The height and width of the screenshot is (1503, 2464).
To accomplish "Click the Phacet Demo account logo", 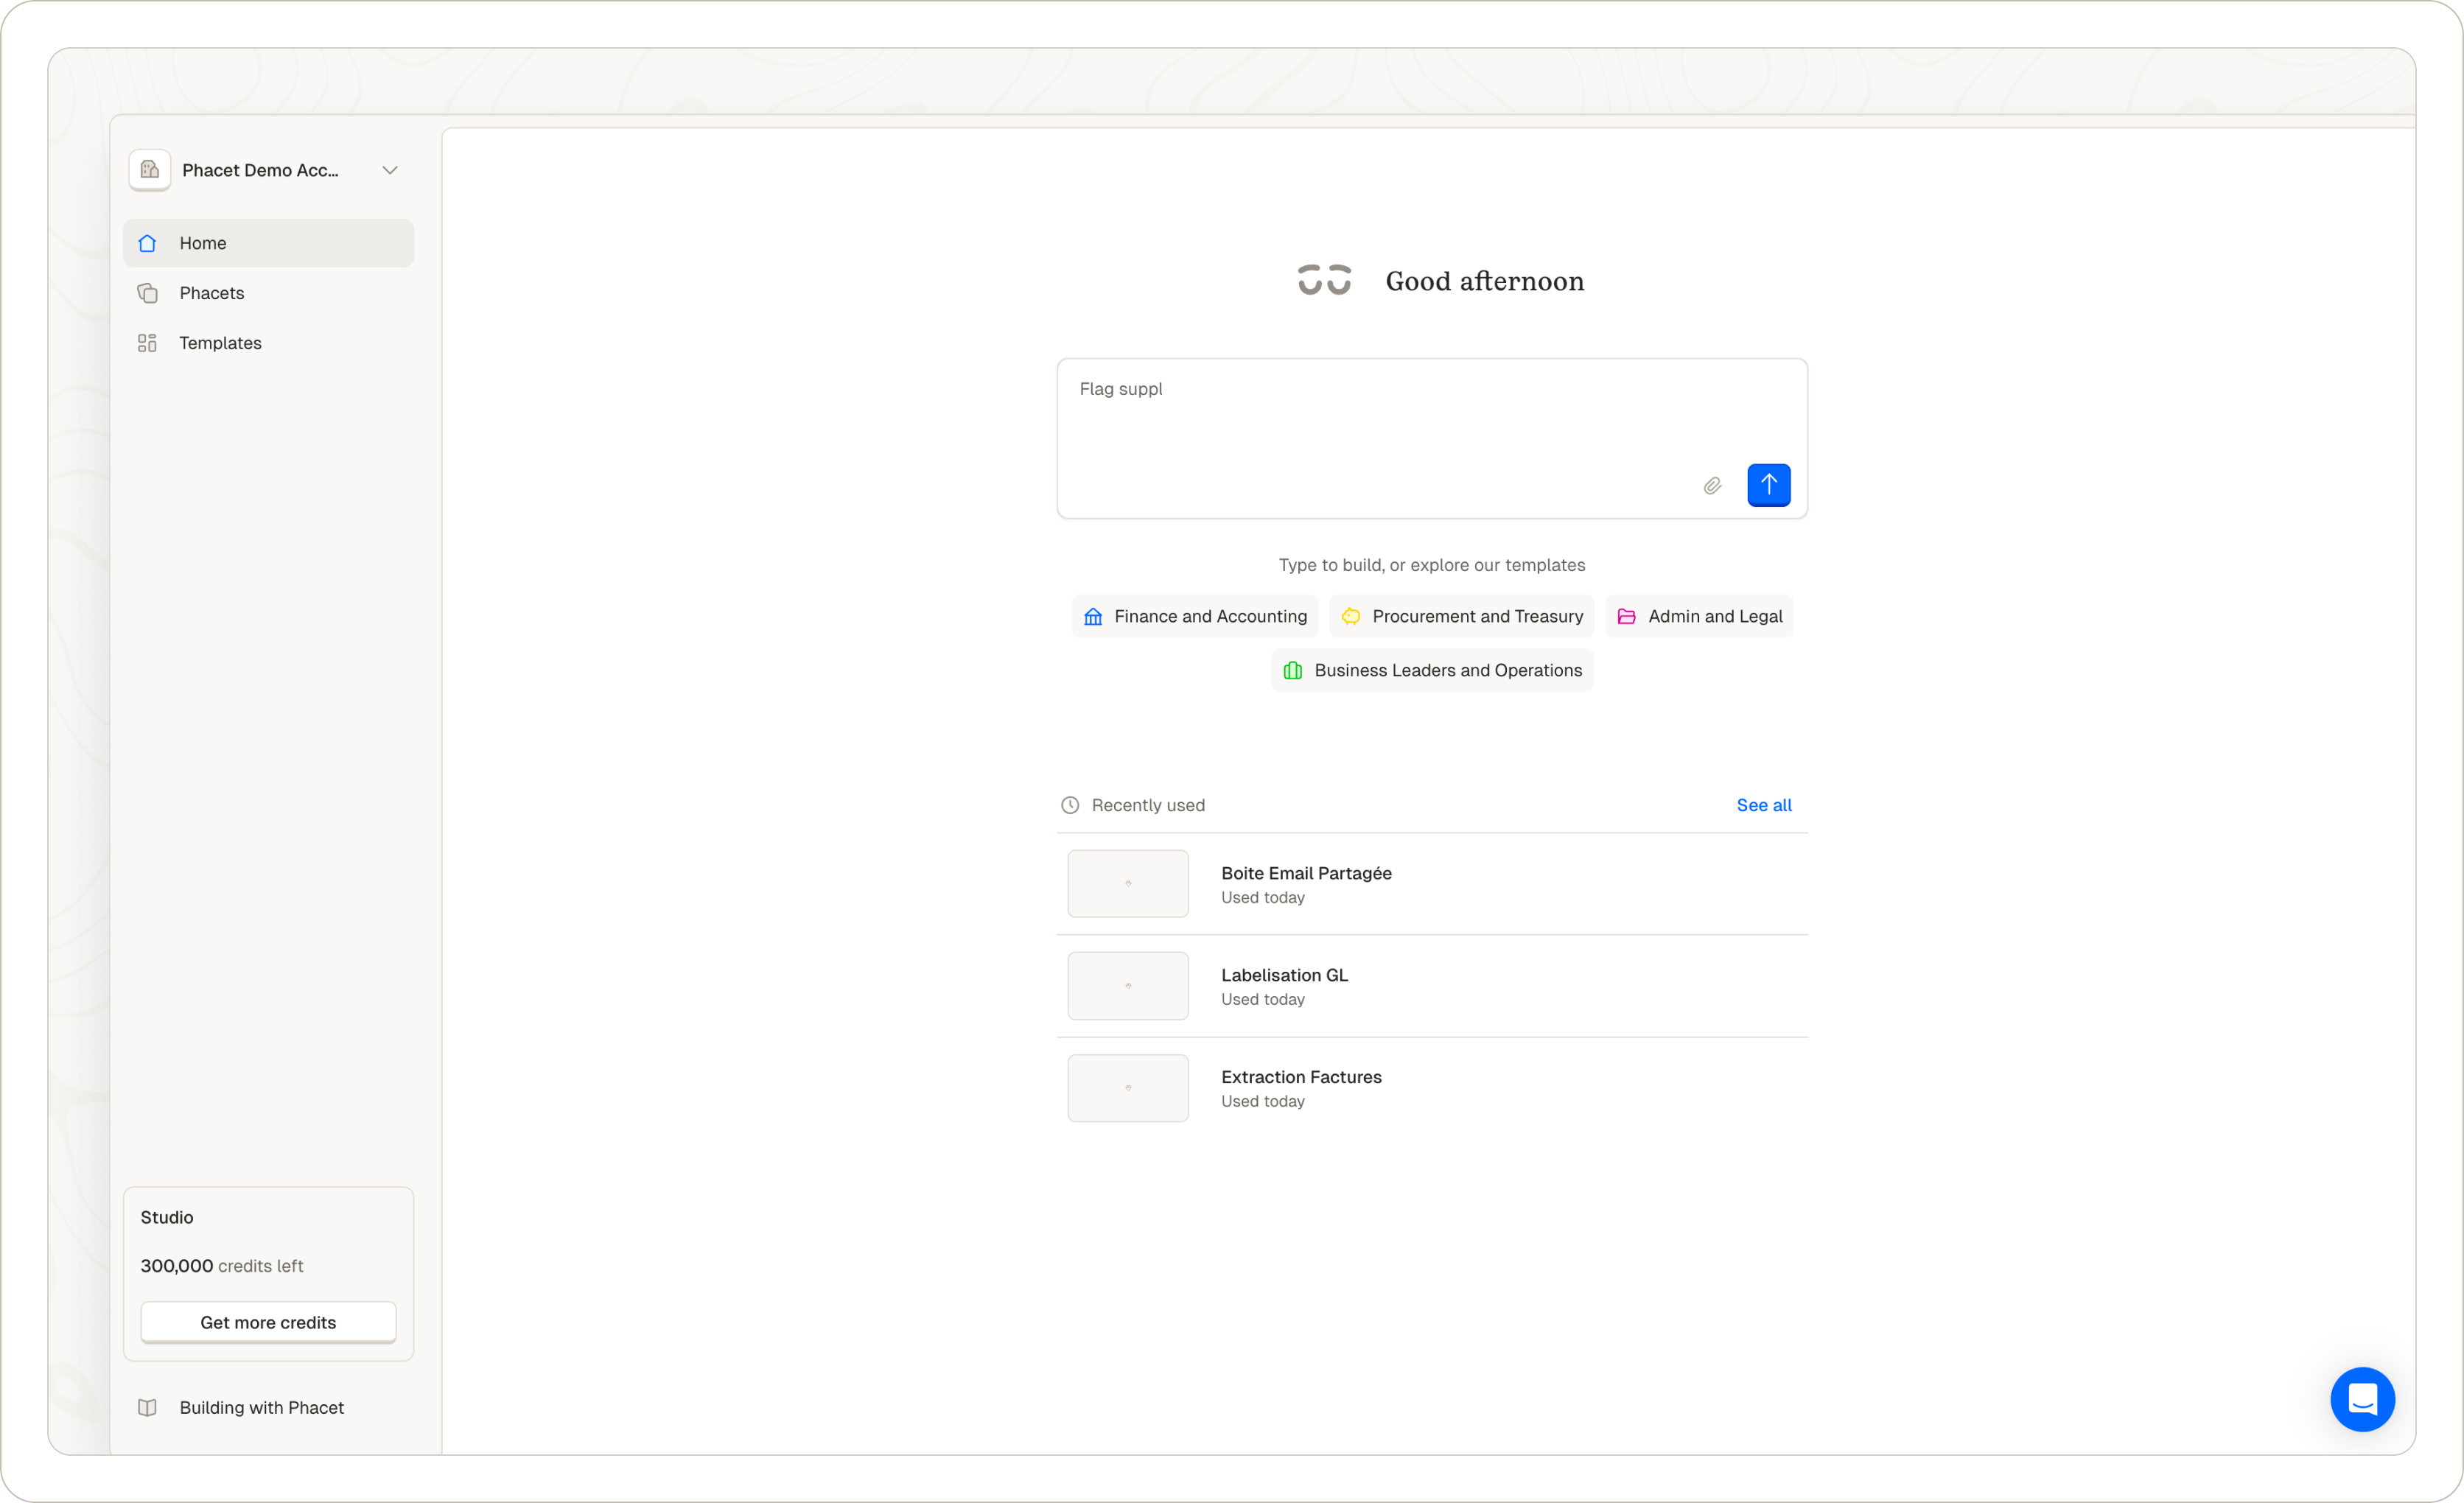I will pos(150,170).
